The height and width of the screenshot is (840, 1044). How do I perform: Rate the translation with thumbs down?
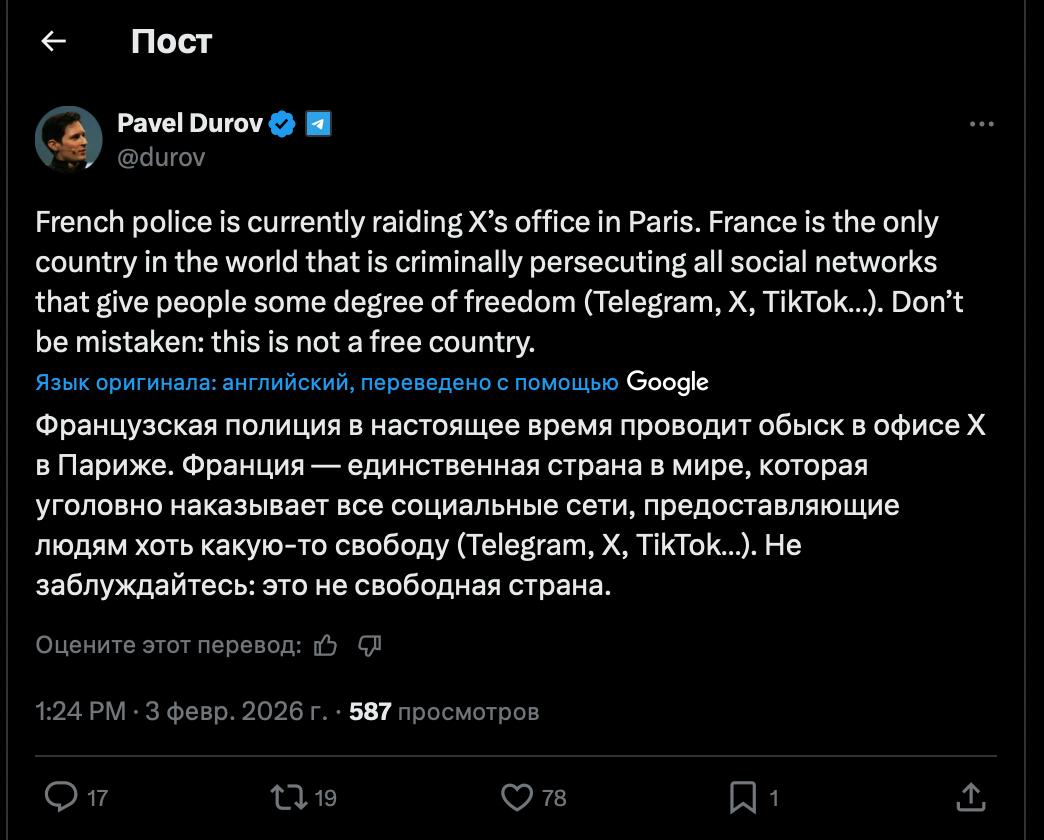[369, 647]
